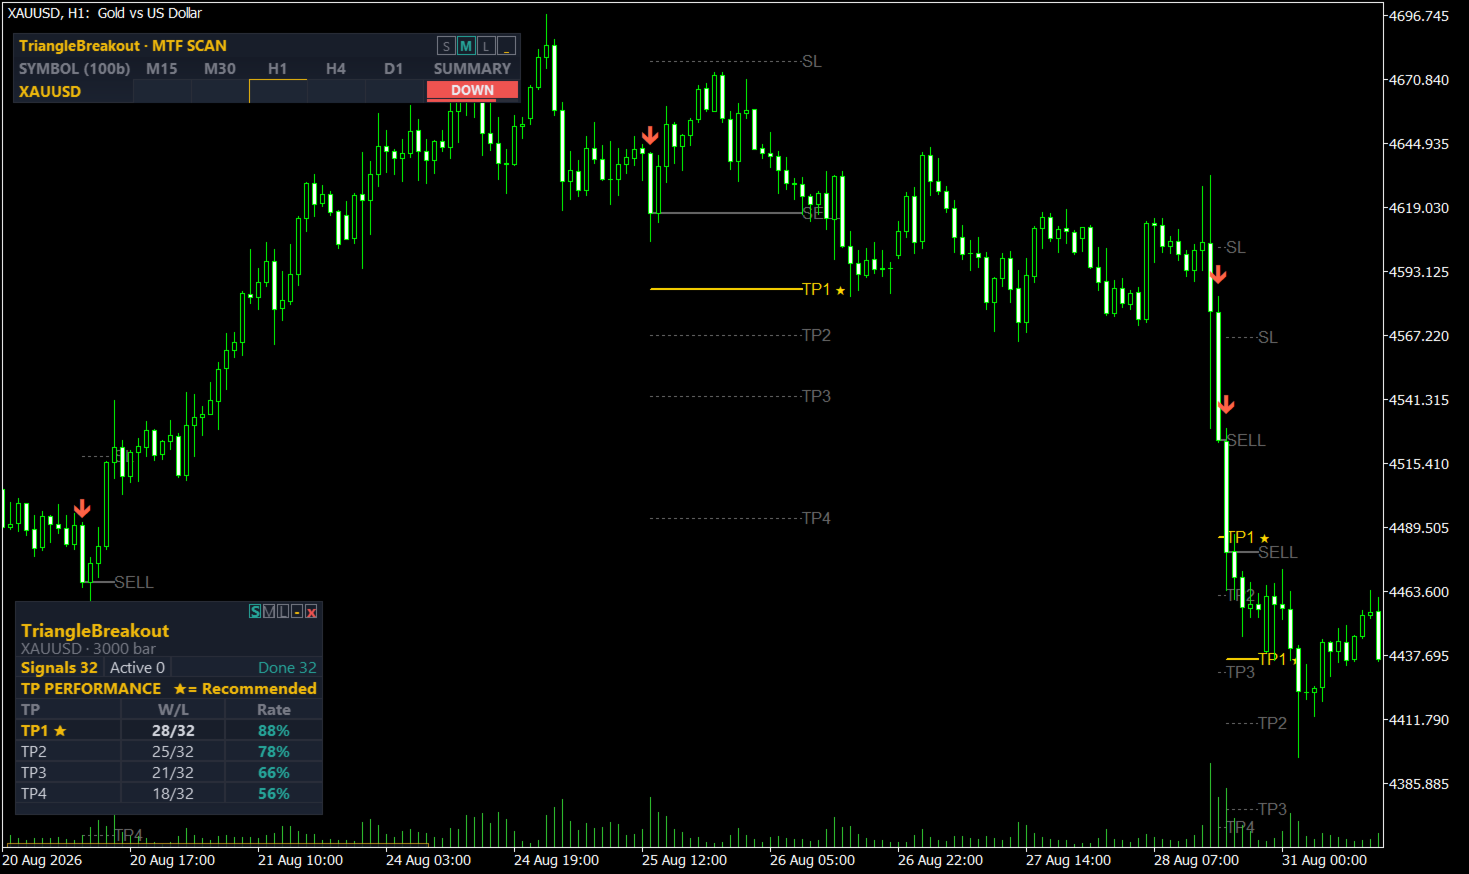Set TriangleBreakout stats panel to large (L)
Image resolution: width=1469 pixels, height=874 pixels.
(283, 611)
